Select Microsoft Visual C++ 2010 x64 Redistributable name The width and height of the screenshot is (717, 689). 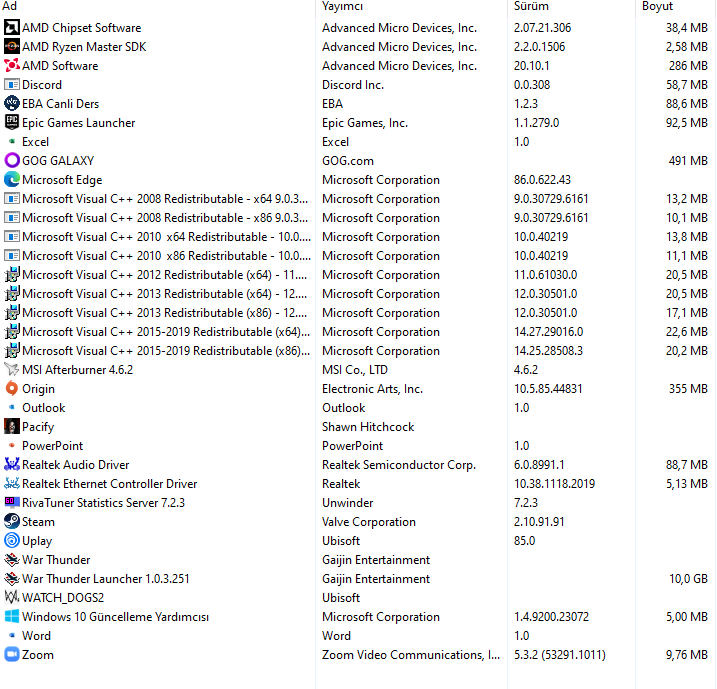pos(166,237)
